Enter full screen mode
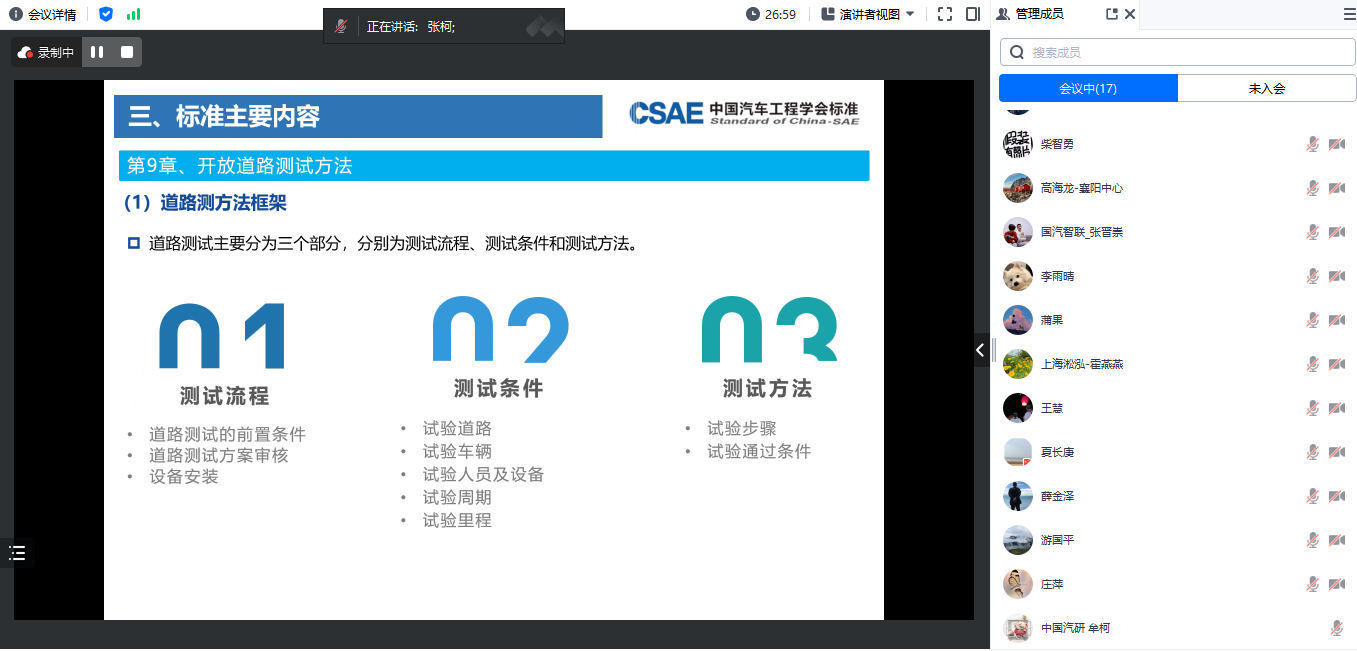Screen dimensions: 1357x651 coord(944,14)
